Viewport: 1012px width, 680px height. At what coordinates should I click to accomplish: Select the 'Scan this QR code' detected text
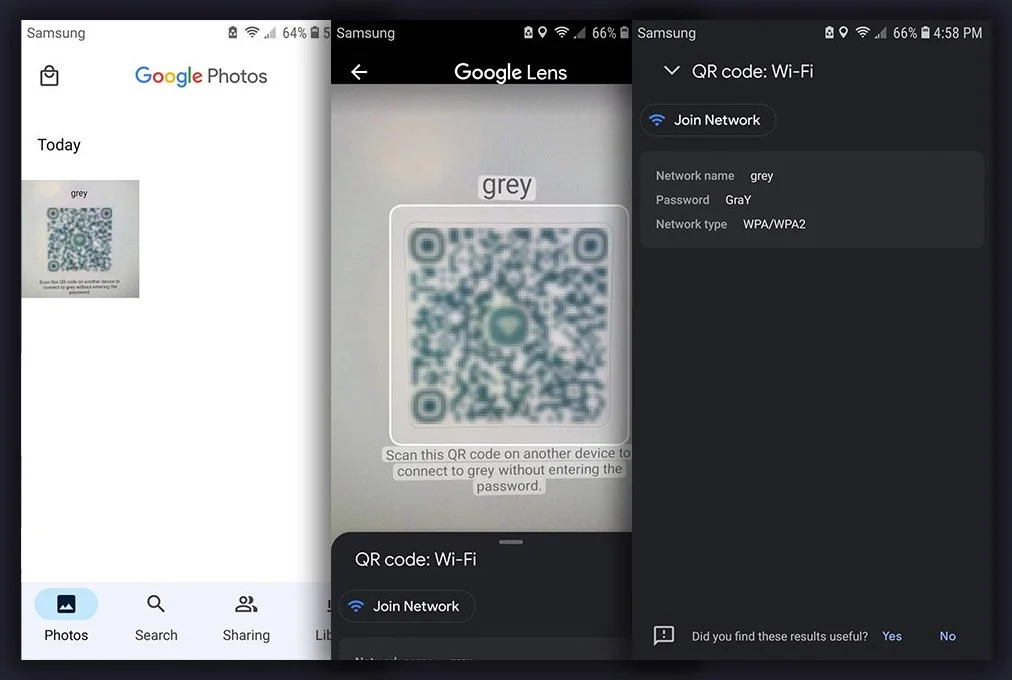pos(509,470)
